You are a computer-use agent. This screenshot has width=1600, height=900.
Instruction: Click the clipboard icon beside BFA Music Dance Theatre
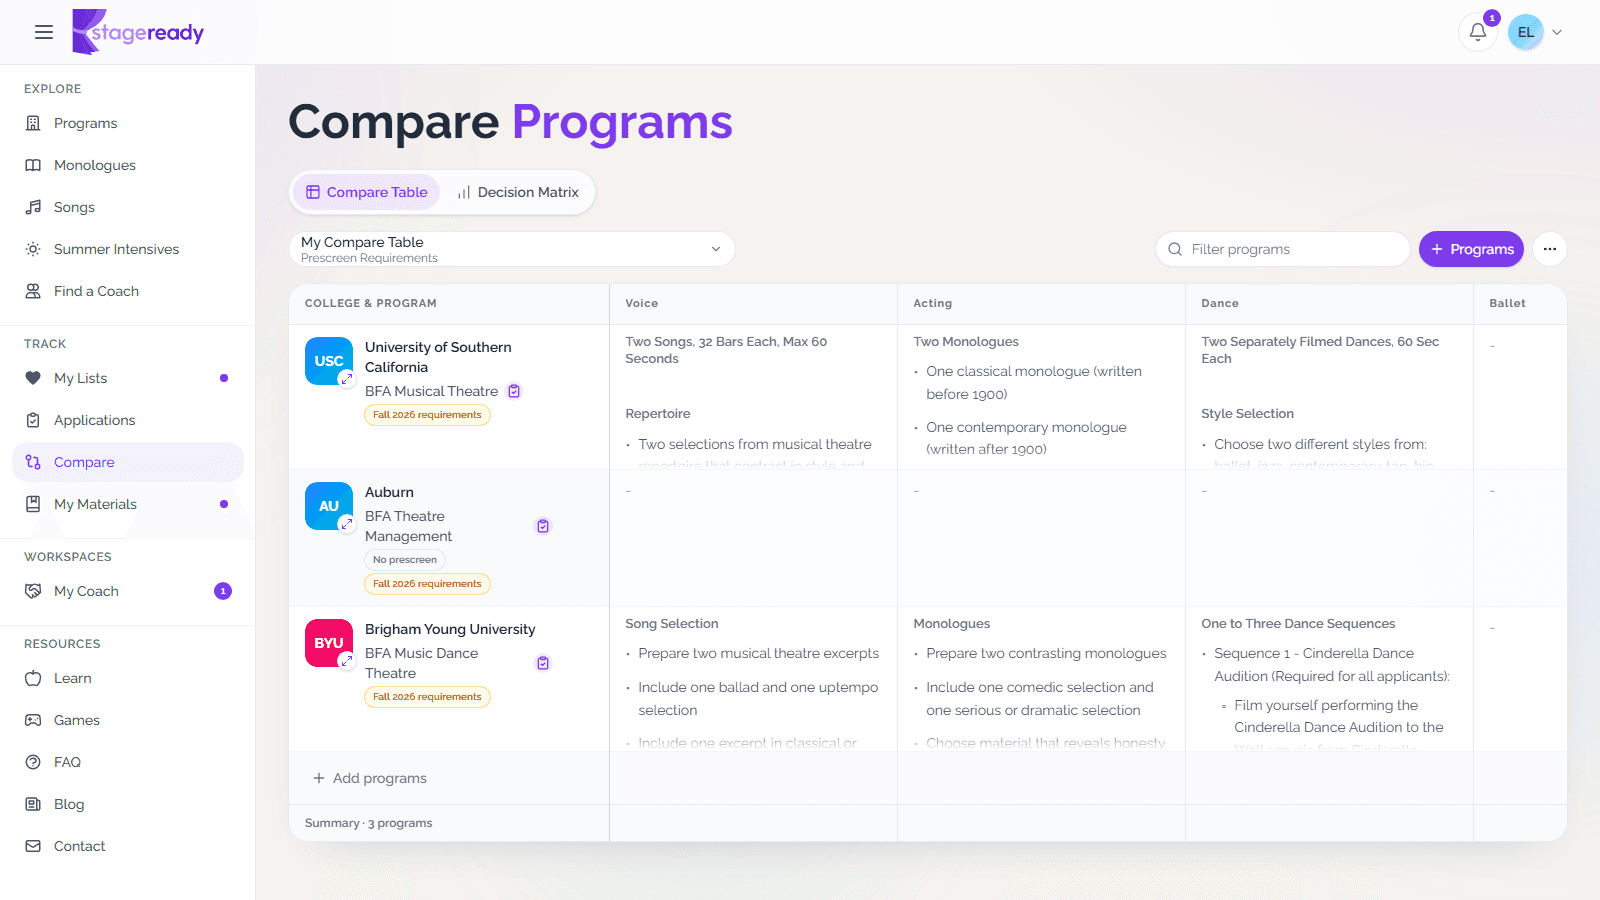click(543, 663)
